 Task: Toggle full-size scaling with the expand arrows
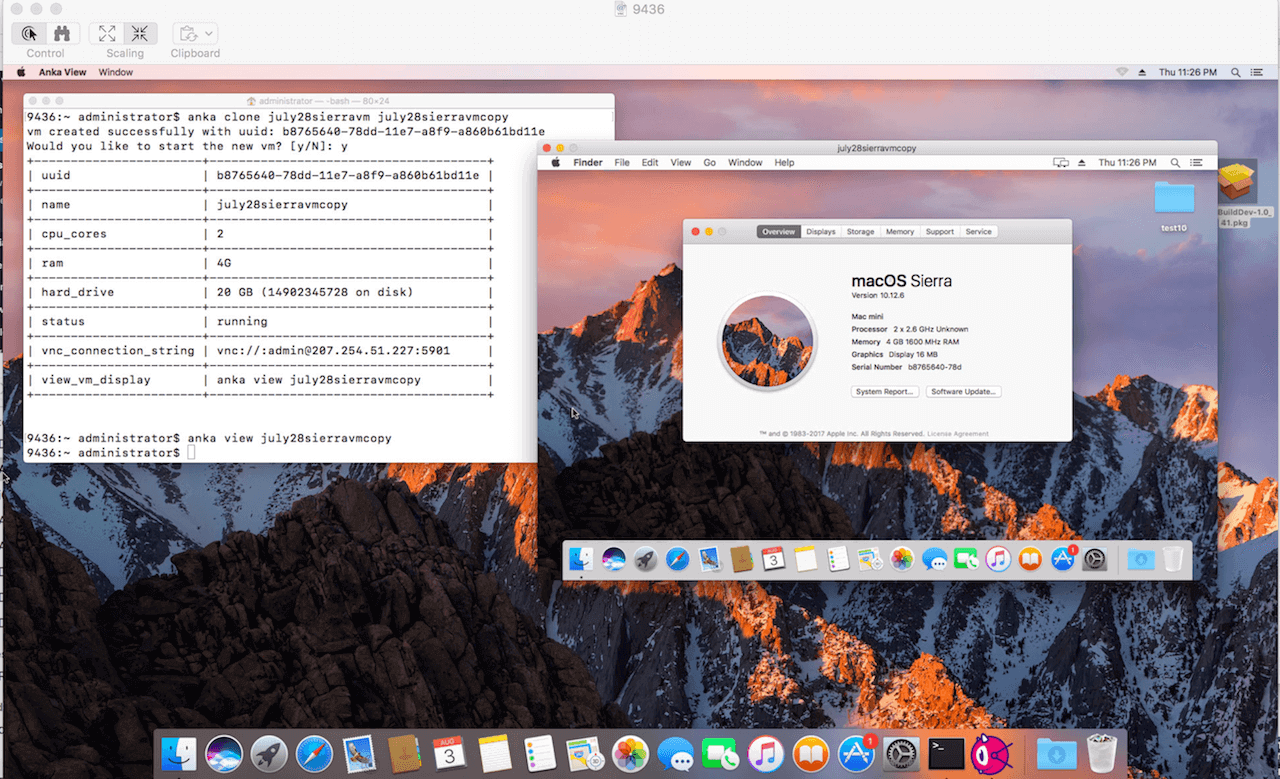(x=107, y=33)
